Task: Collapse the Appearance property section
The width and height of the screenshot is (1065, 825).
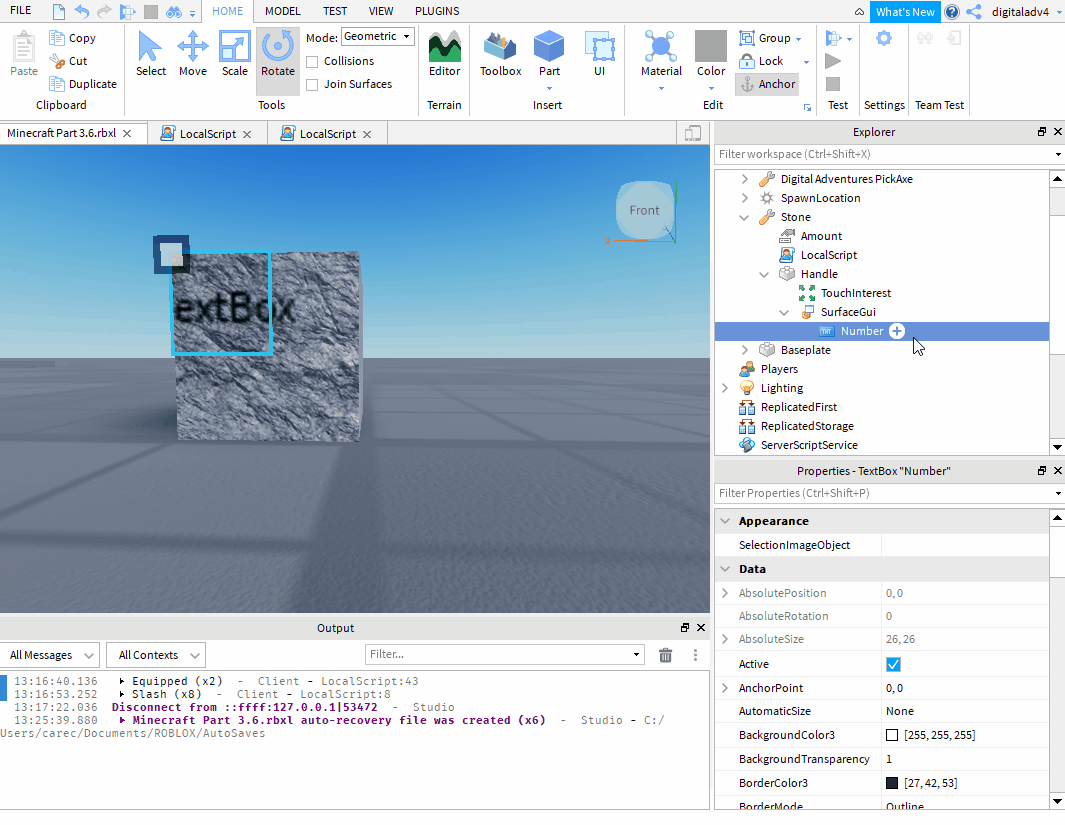Action: (725, 521)
